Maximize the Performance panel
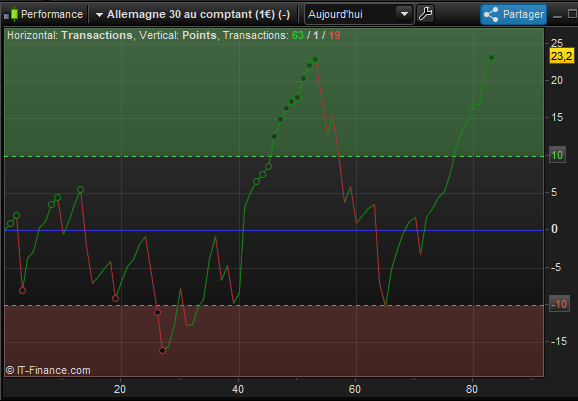The height and width of the screenshot is (401, 578). pos(572,14)
